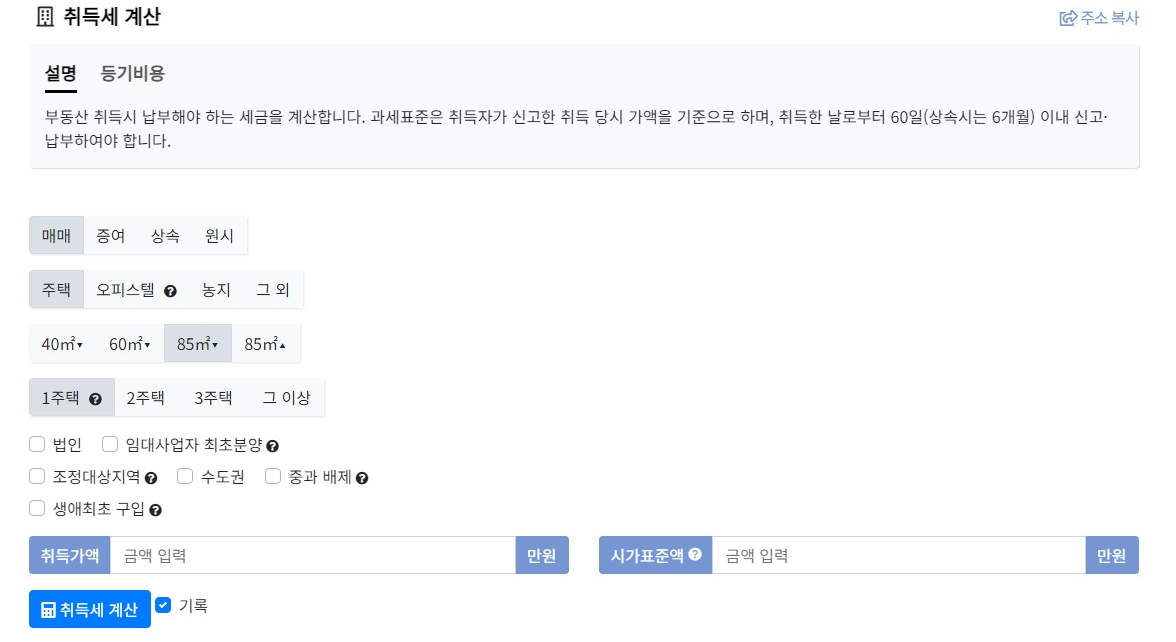Open the selected 85㎡ dropdown
Viewport: 1176px width, 642px height.
click(x=216, y=343)
